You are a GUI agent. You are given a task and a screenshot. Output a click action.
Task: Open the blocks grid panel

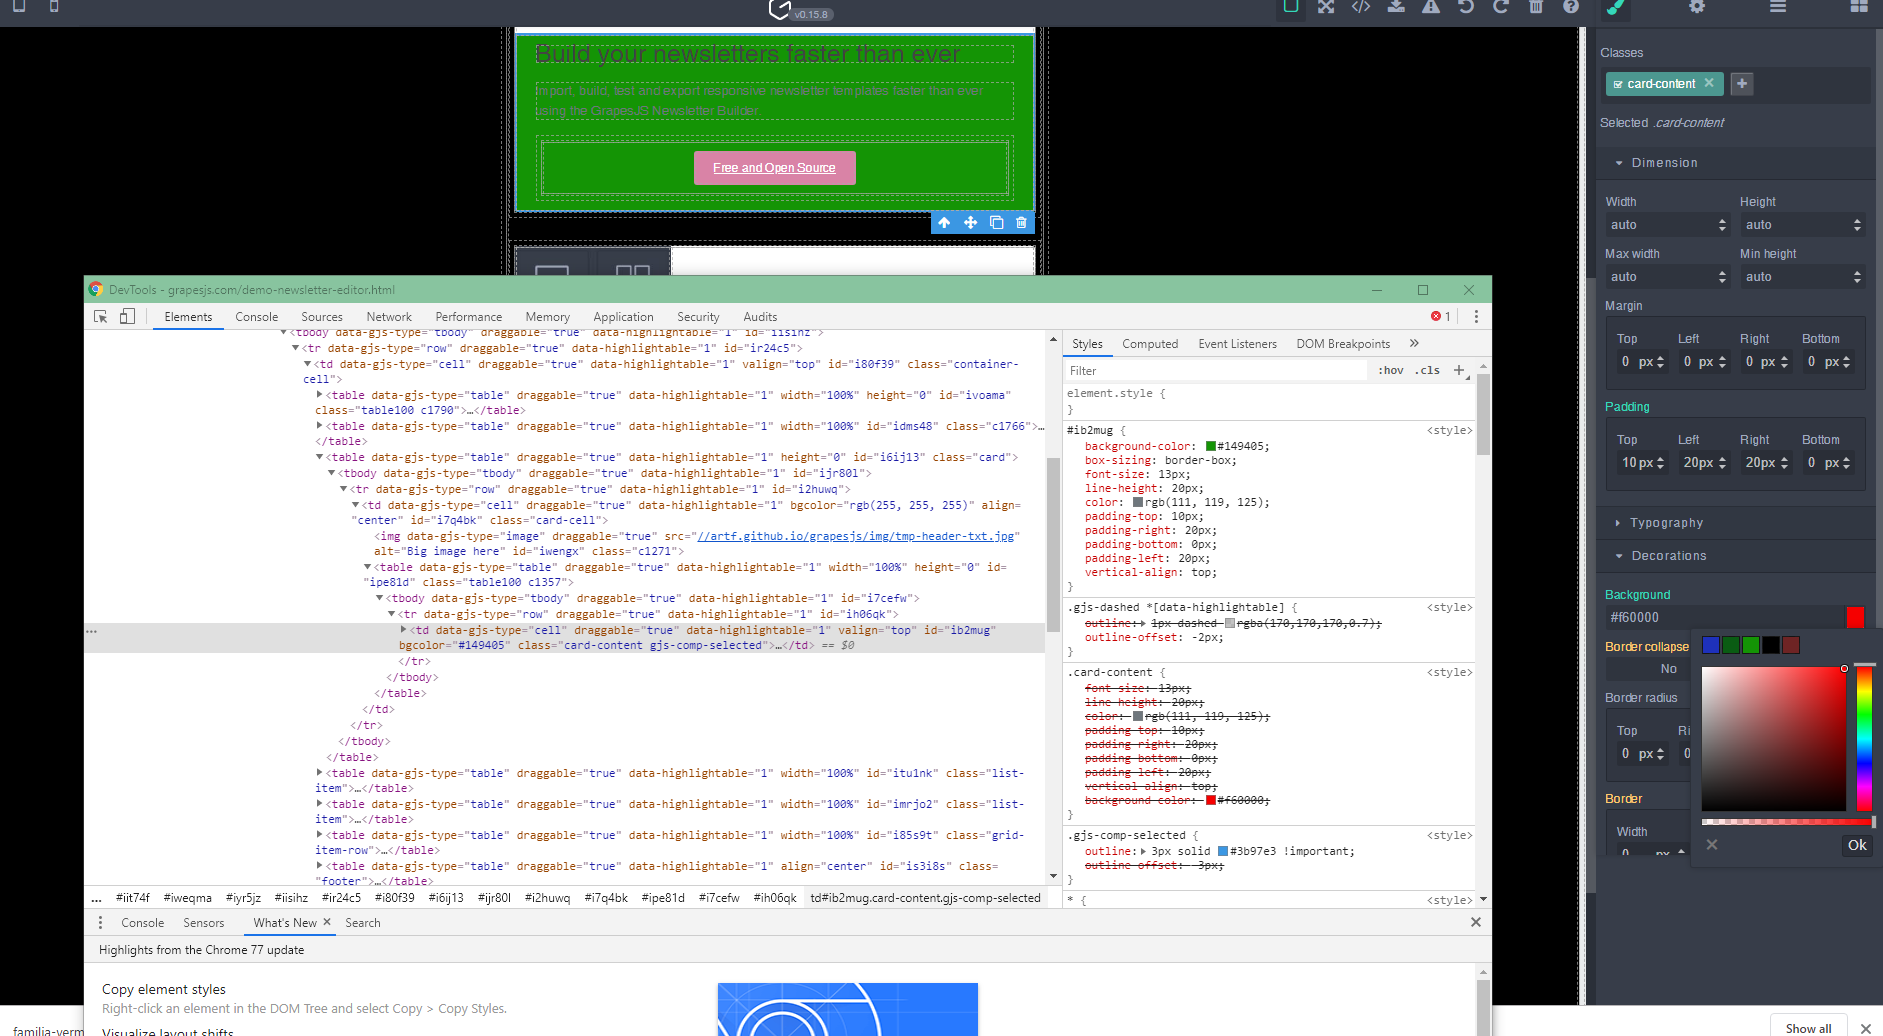coord(1859,7)
